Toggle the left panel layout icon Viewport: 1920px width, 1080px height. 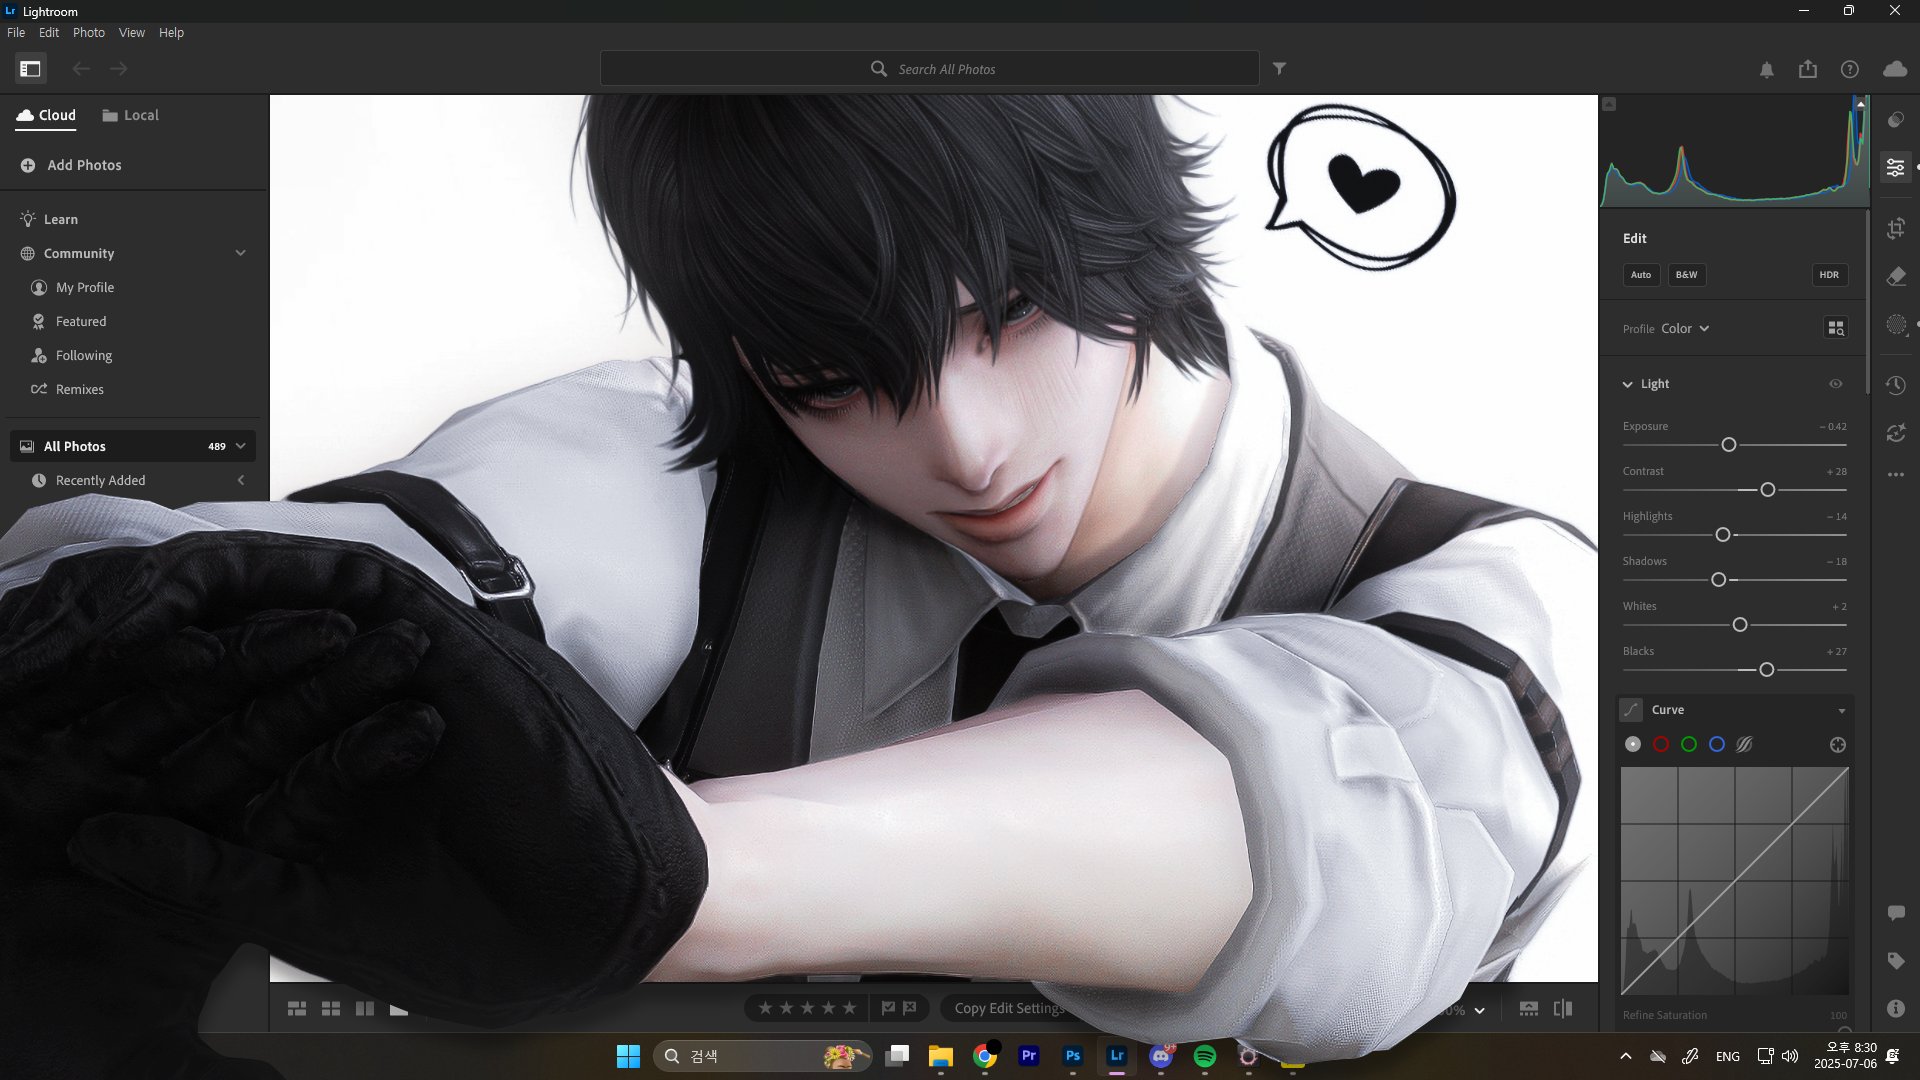tap(30, 69)
